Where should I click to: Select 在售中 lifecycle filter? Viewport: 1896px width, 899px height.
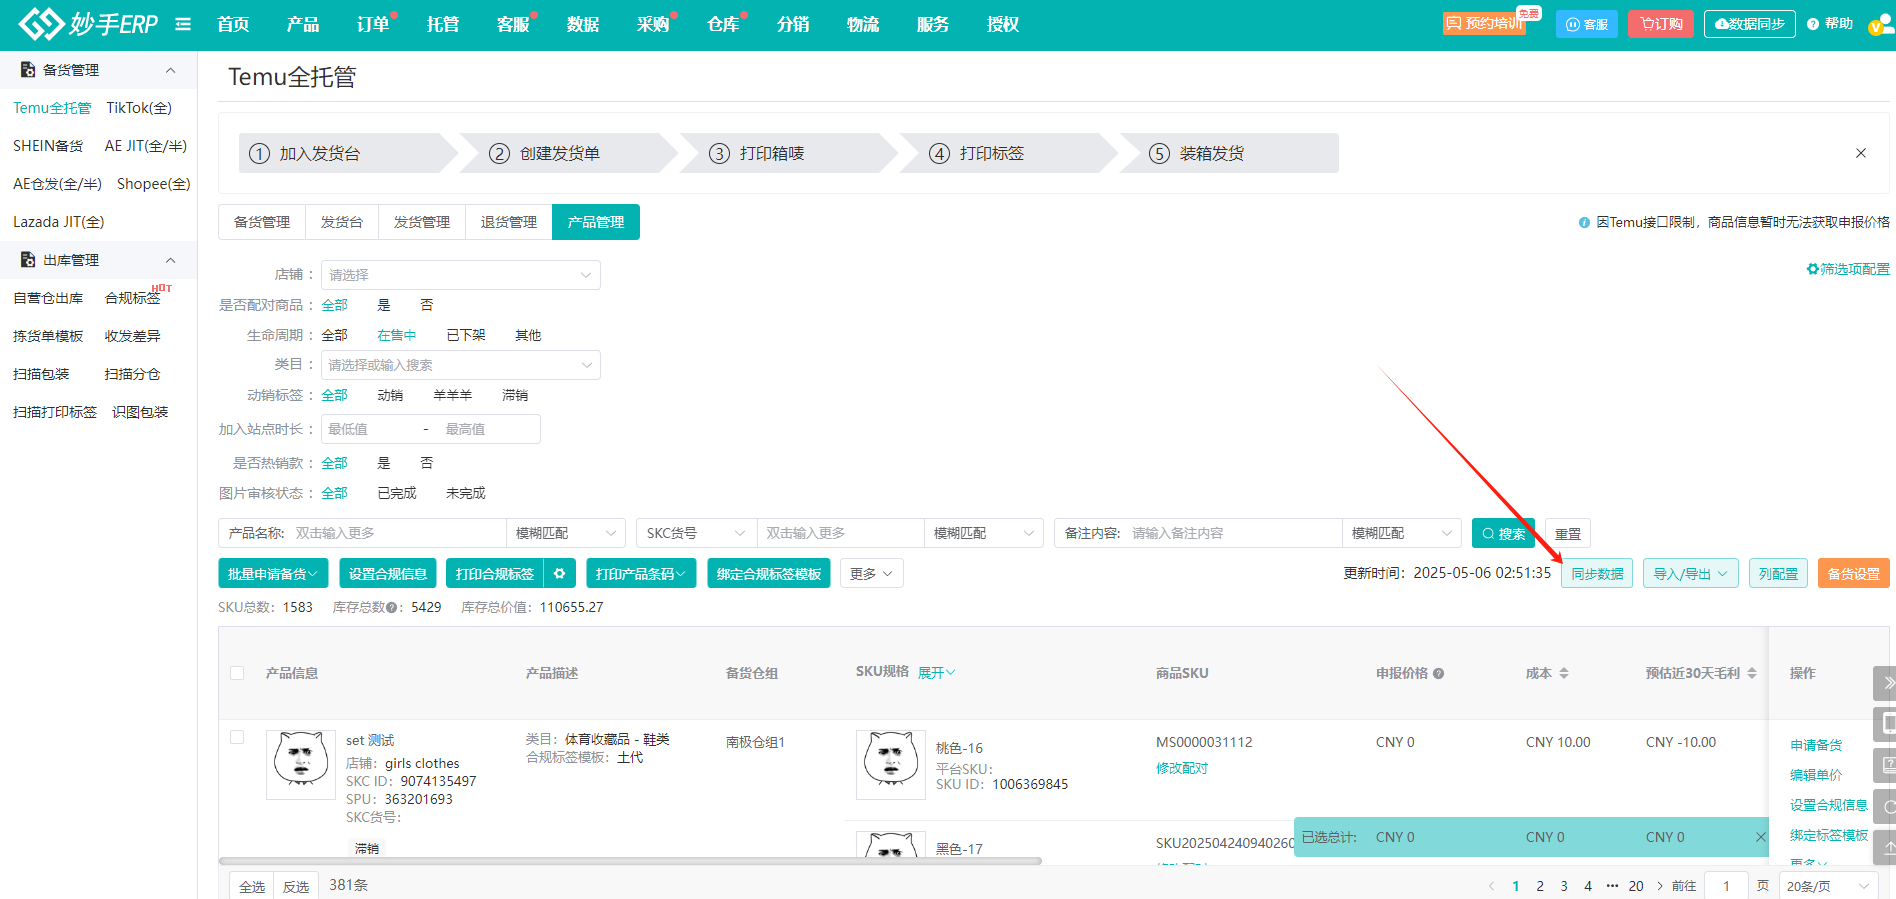click(x=397, y=335)
